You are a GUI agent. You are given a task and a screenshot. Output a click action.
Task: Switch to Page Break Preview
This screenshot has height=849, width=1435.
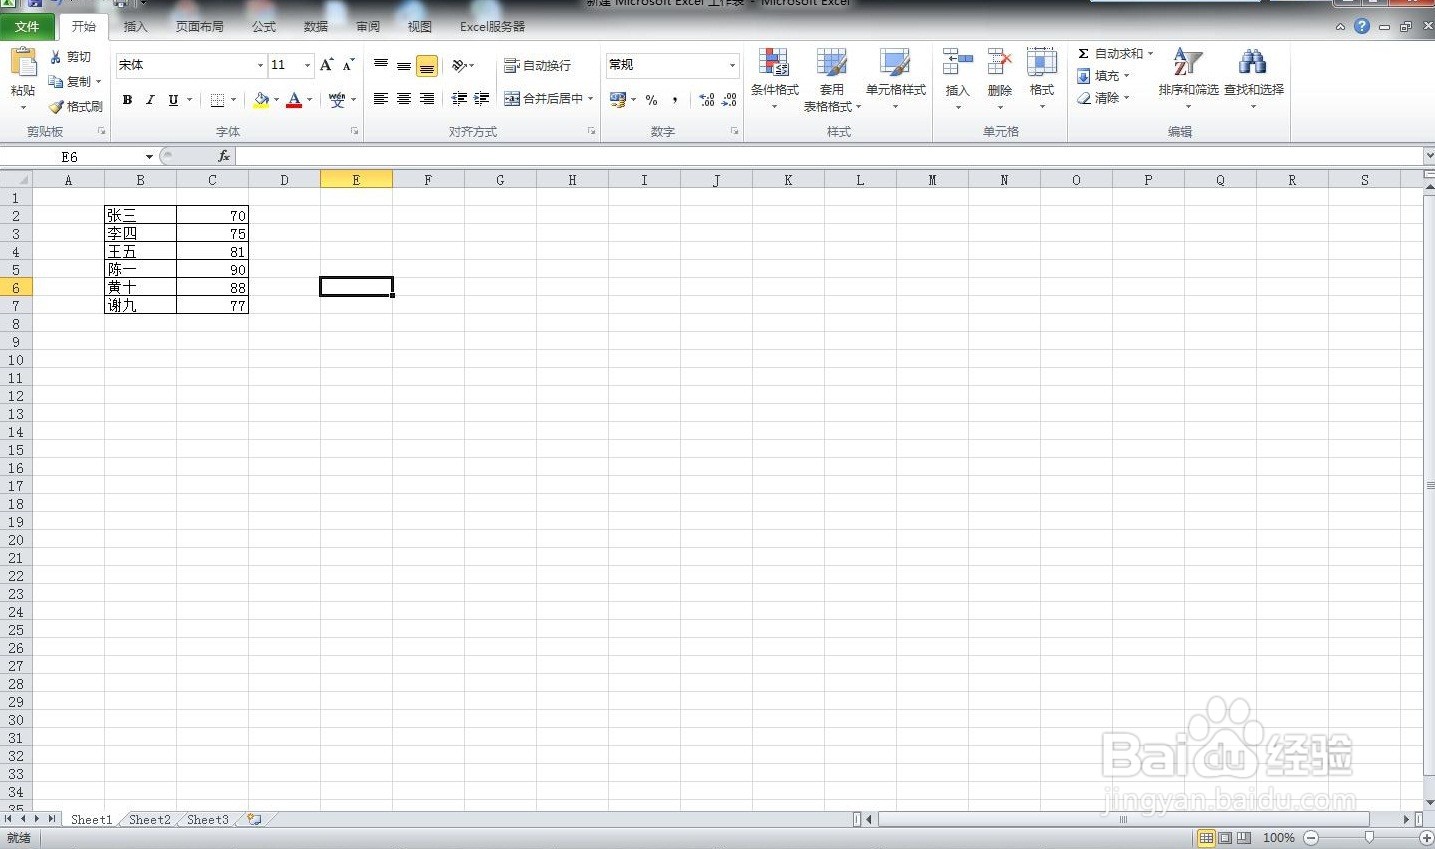tap(1244, 838)
